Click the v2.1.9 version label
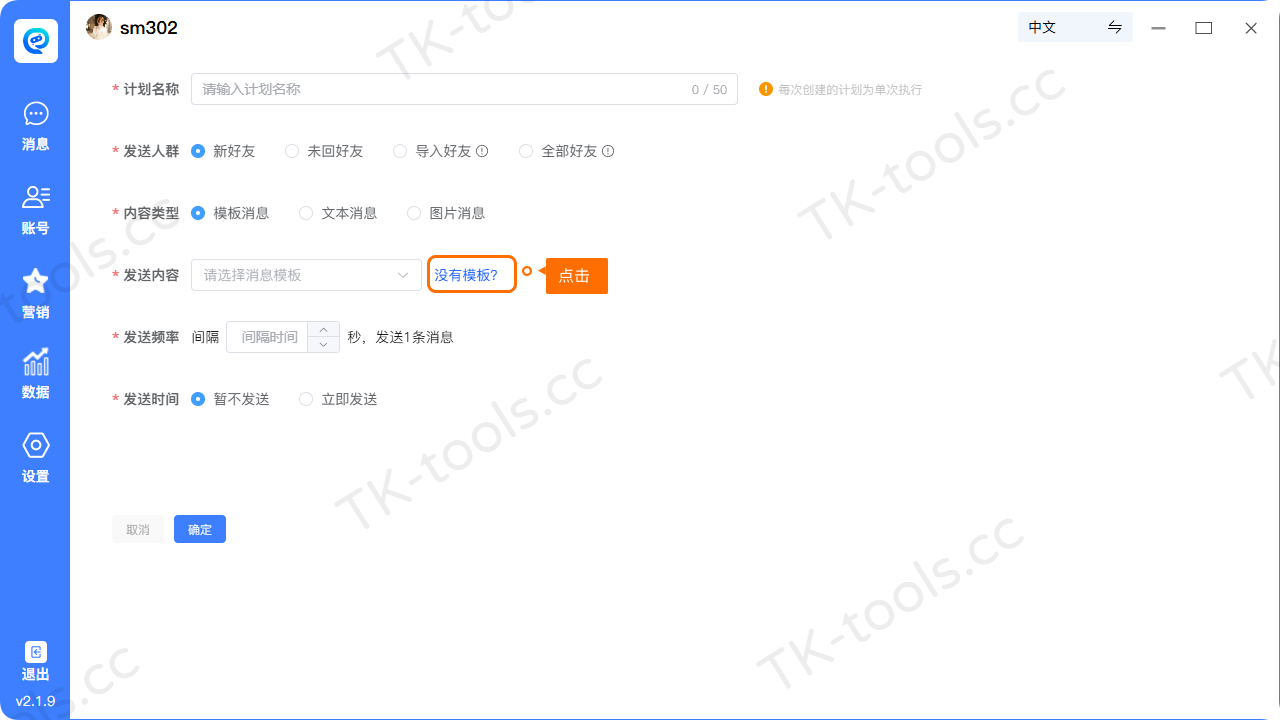The height and width of the screenshot is (720, 1280). coord(36,701)
